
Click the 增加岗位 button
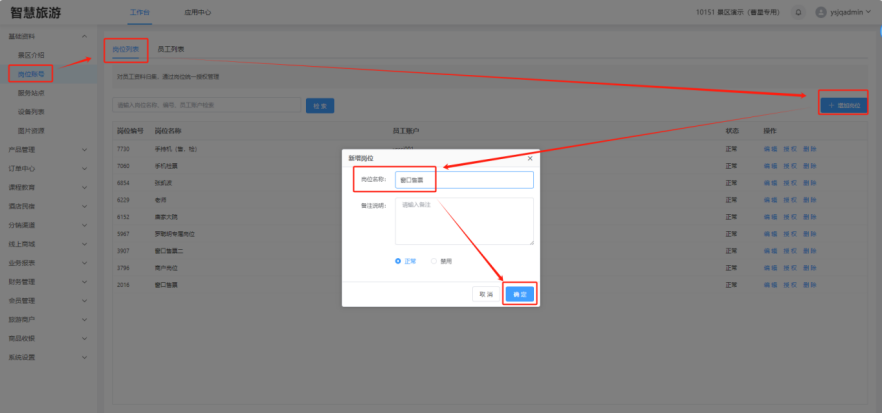coord(841,104)
